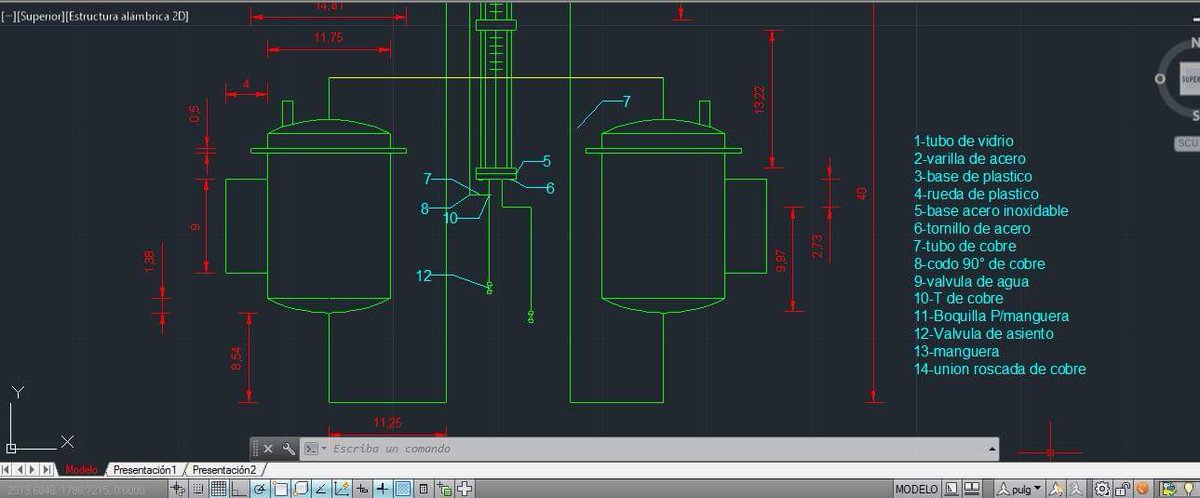This screenshot has width=1200, height=498.
Task: Open command line customize wrench
Action: point(288,449)
